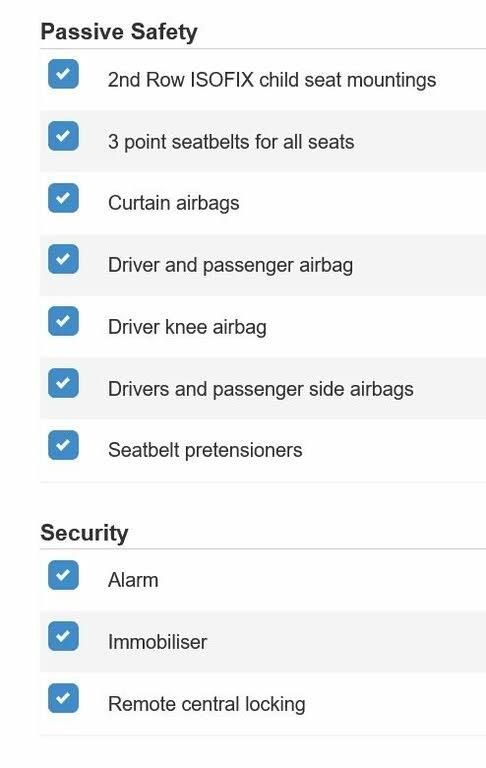Toggle Driver and passenger airbag checkbox
The width and height of the screenshot is (486, 768).
[x=63, y=259]
